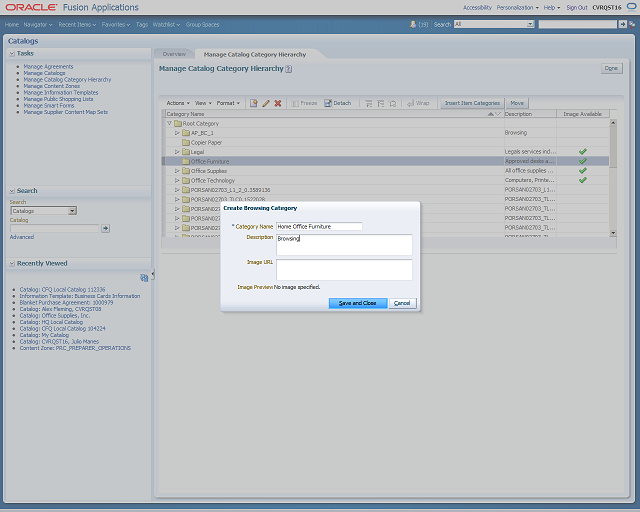Expand the Office Supplies category

177,171
